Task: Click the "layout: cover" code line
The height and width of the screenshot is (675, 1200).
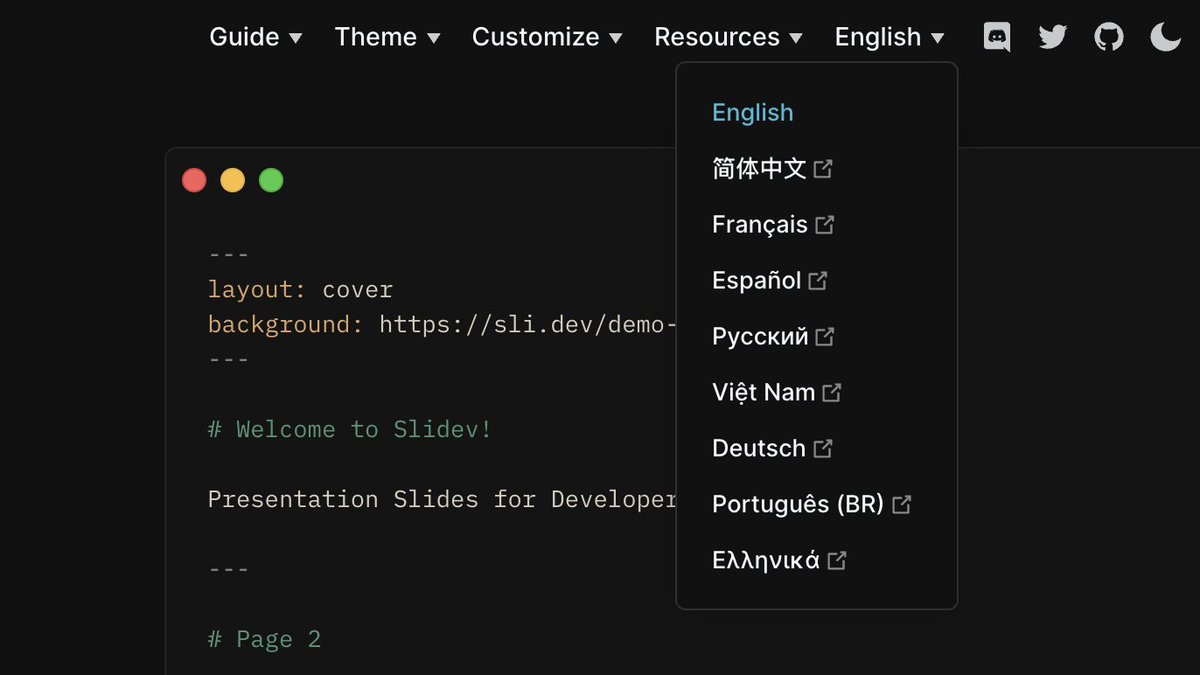Action: pyautogui.click(x=300, y=290)
